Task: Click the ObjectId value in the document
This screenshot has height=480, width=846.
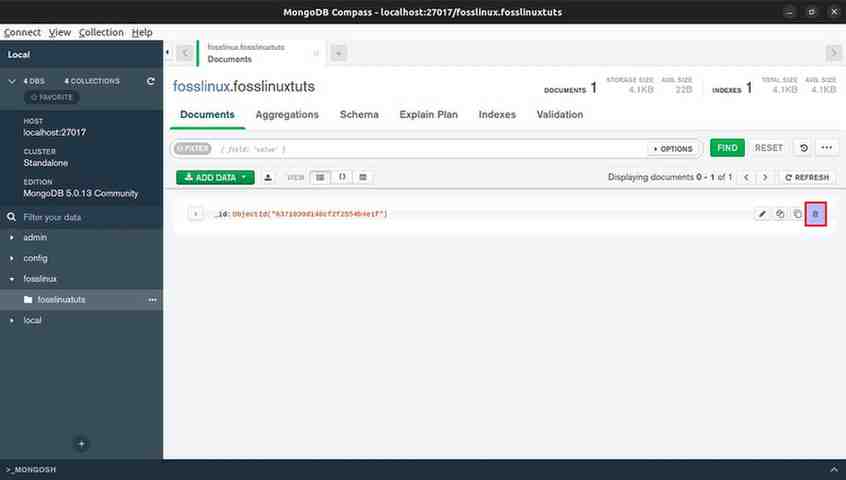Action: pyautogui.click(x=310, y=214)
